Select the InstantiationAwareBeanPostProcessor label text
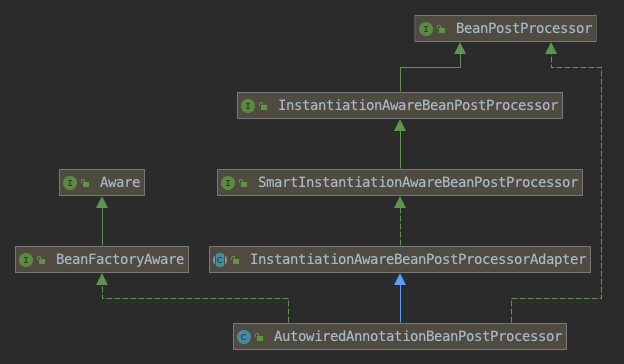This screenshot has width=624, height=364. click(x=418, y=105)
